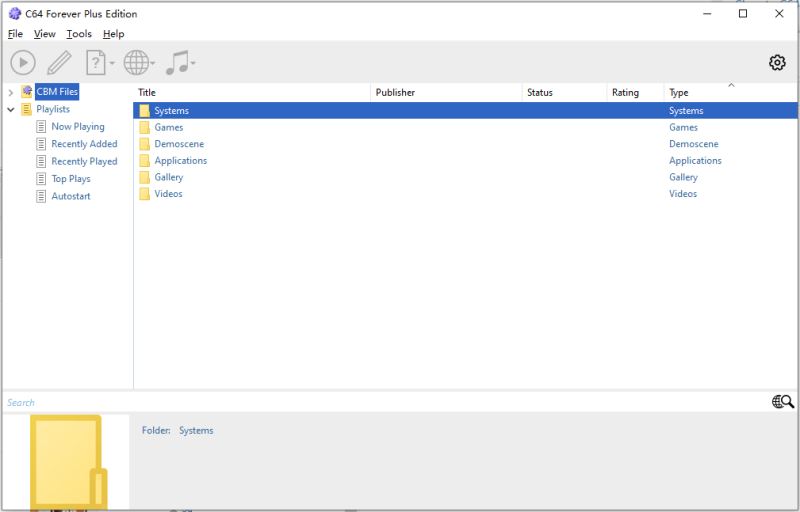800x512 pixels.
Task: Click the large folder preview thumbnail
Action: point(68,462)
